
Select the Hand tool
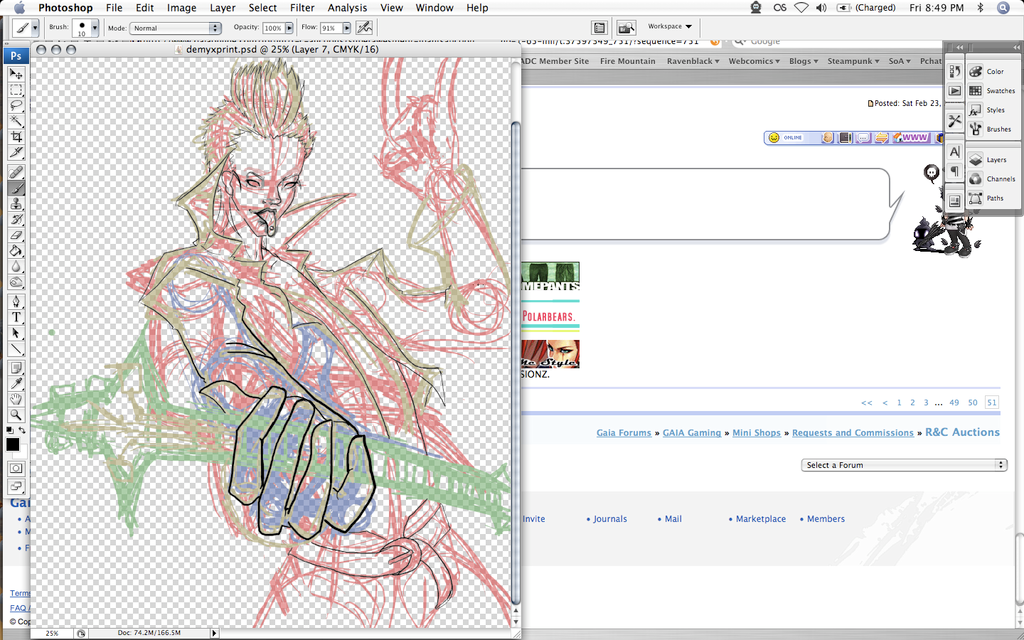tap(16, 399)
